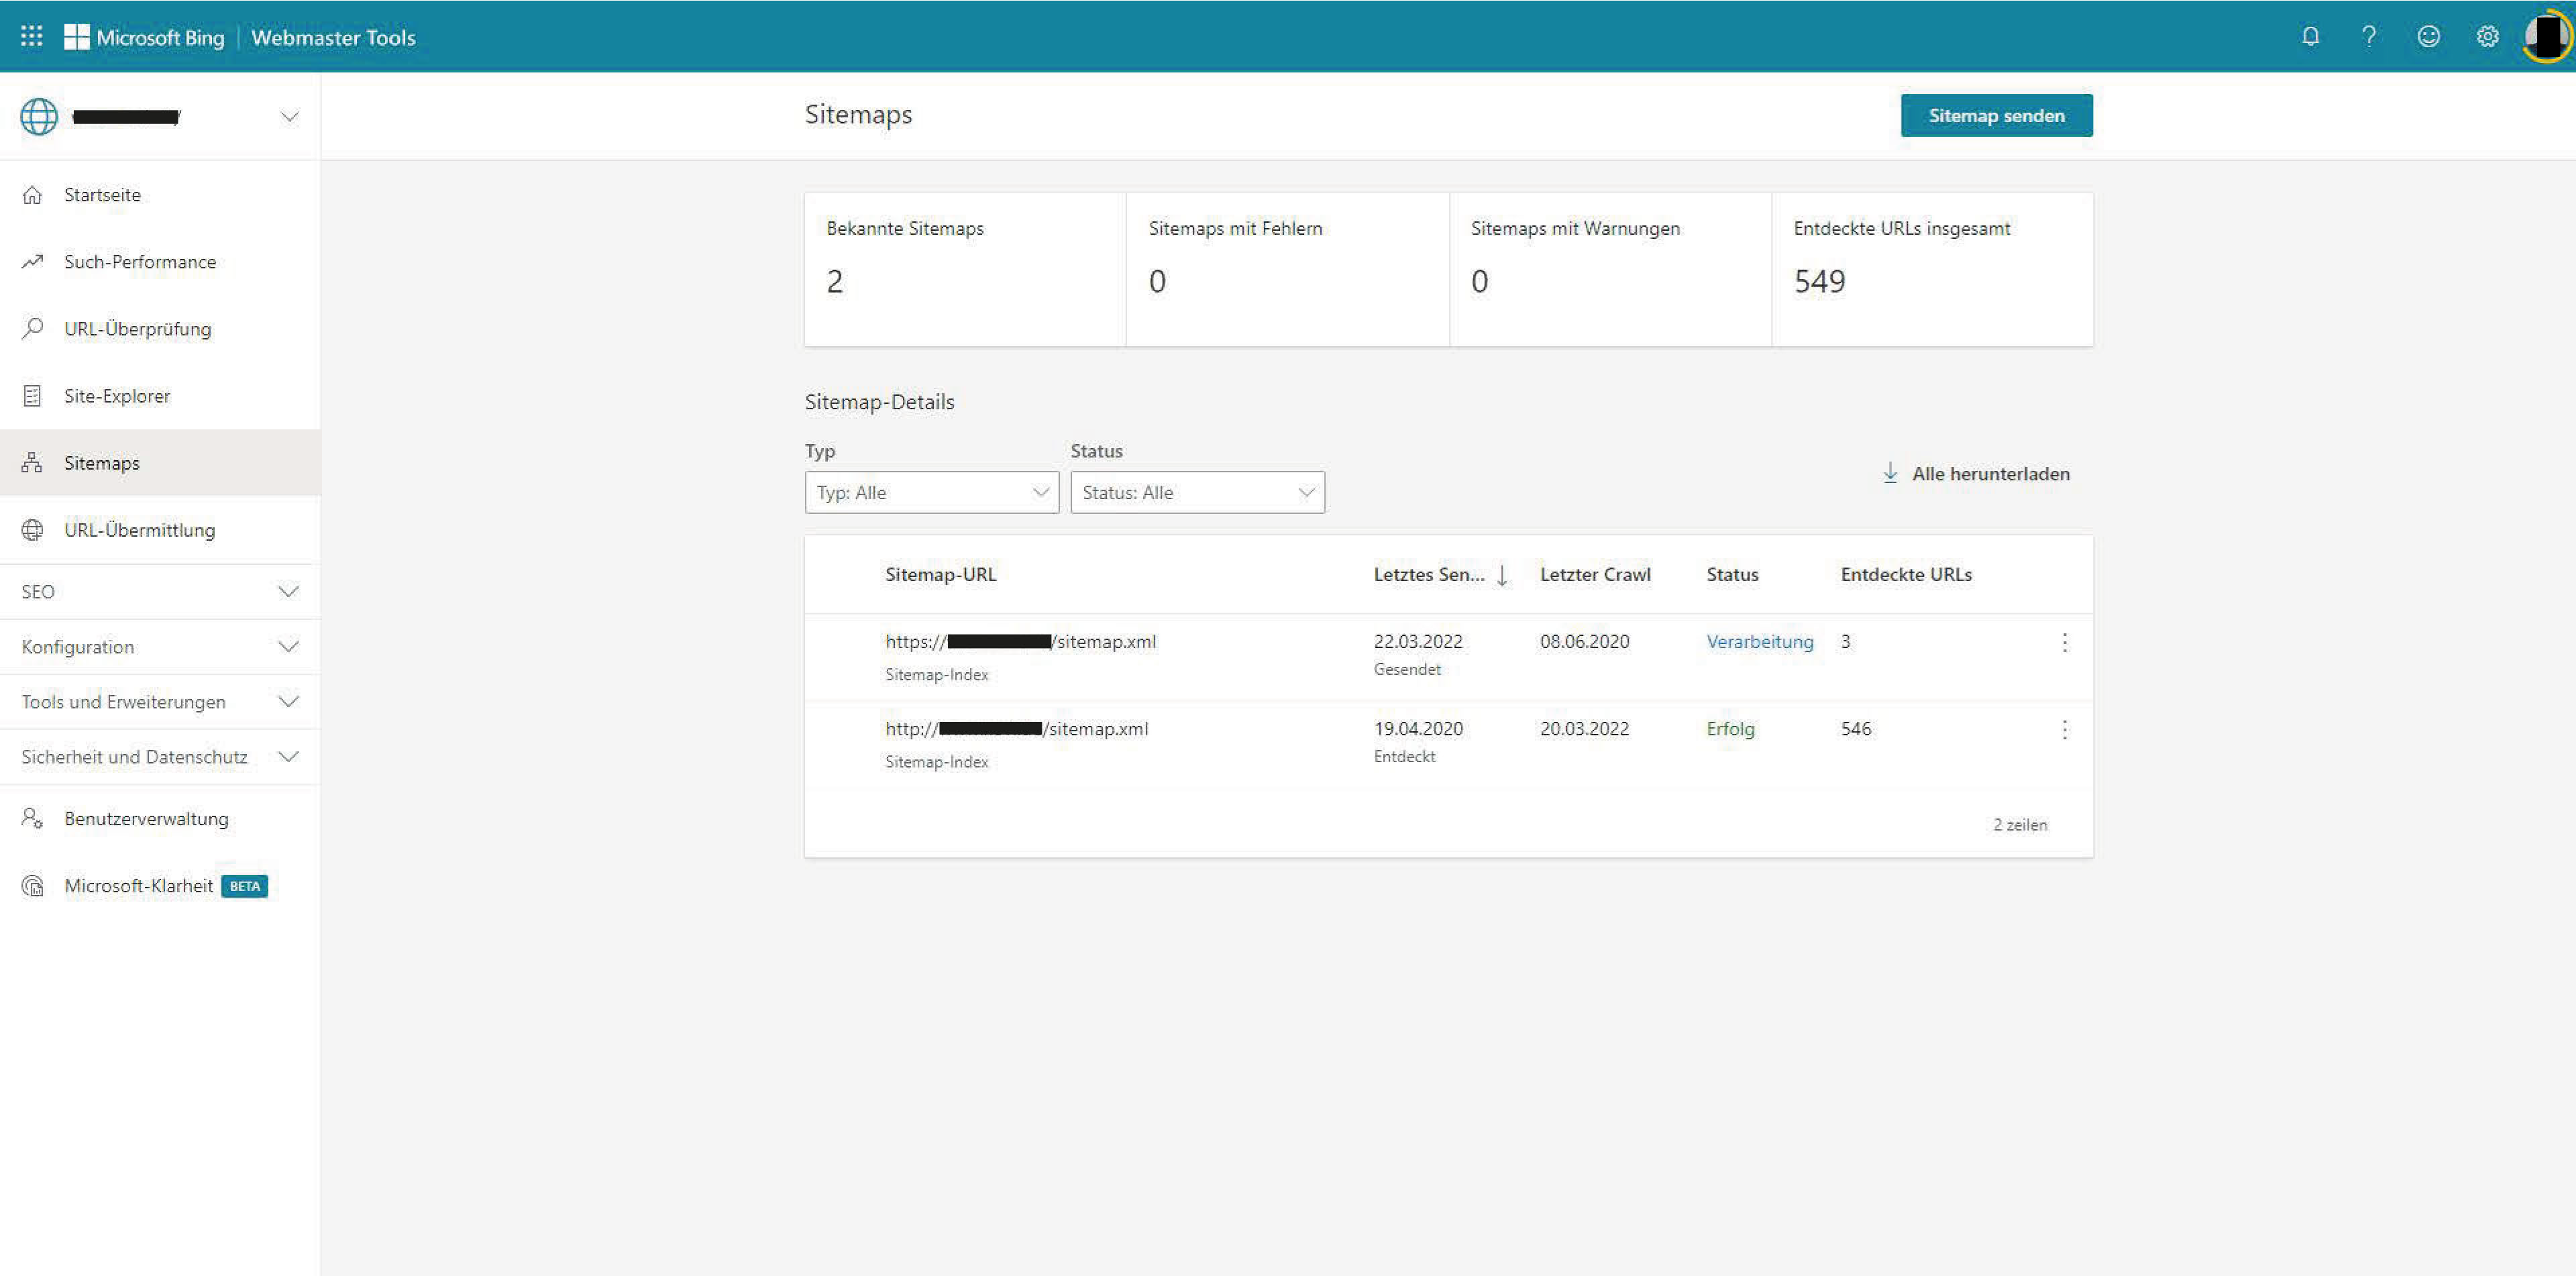Click the feedback smiley icon
The width and height of the screenshot is (2576, 1276).
point(2428,37)
